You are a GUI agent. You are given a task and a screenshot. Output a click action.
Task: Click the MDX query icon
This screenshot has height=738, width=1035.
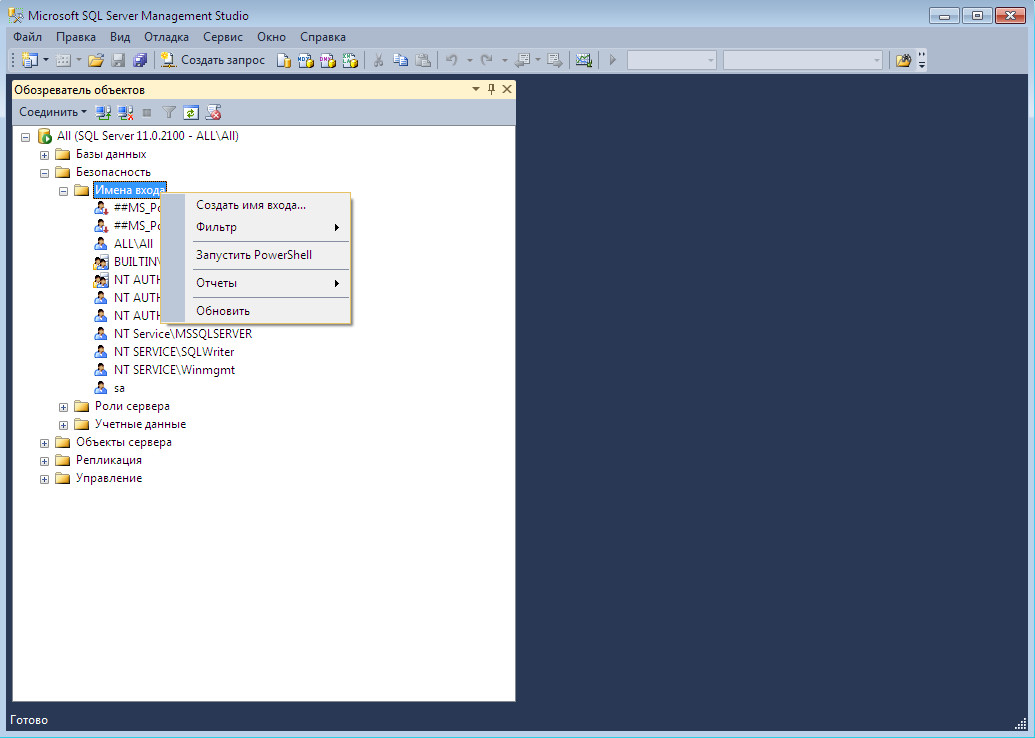point(306,60)
